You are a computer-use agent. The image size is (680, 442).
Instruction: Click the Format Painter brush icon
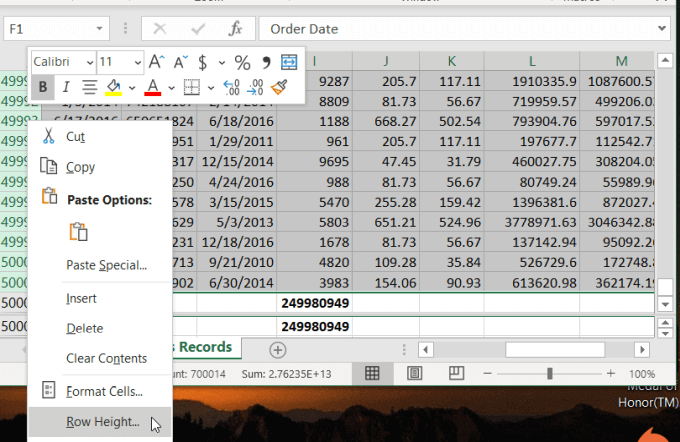[x=280, y=87]
